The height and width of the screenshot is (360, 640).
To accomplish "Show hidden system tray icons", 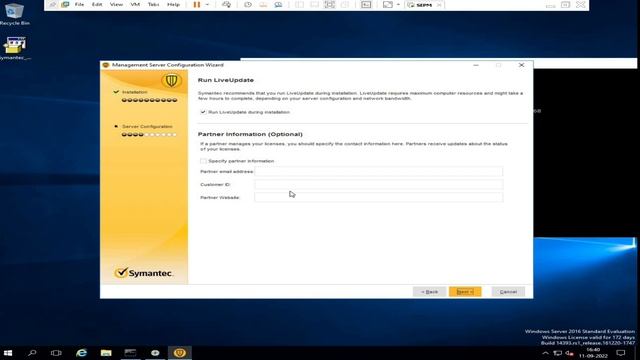I will [545, 353].
